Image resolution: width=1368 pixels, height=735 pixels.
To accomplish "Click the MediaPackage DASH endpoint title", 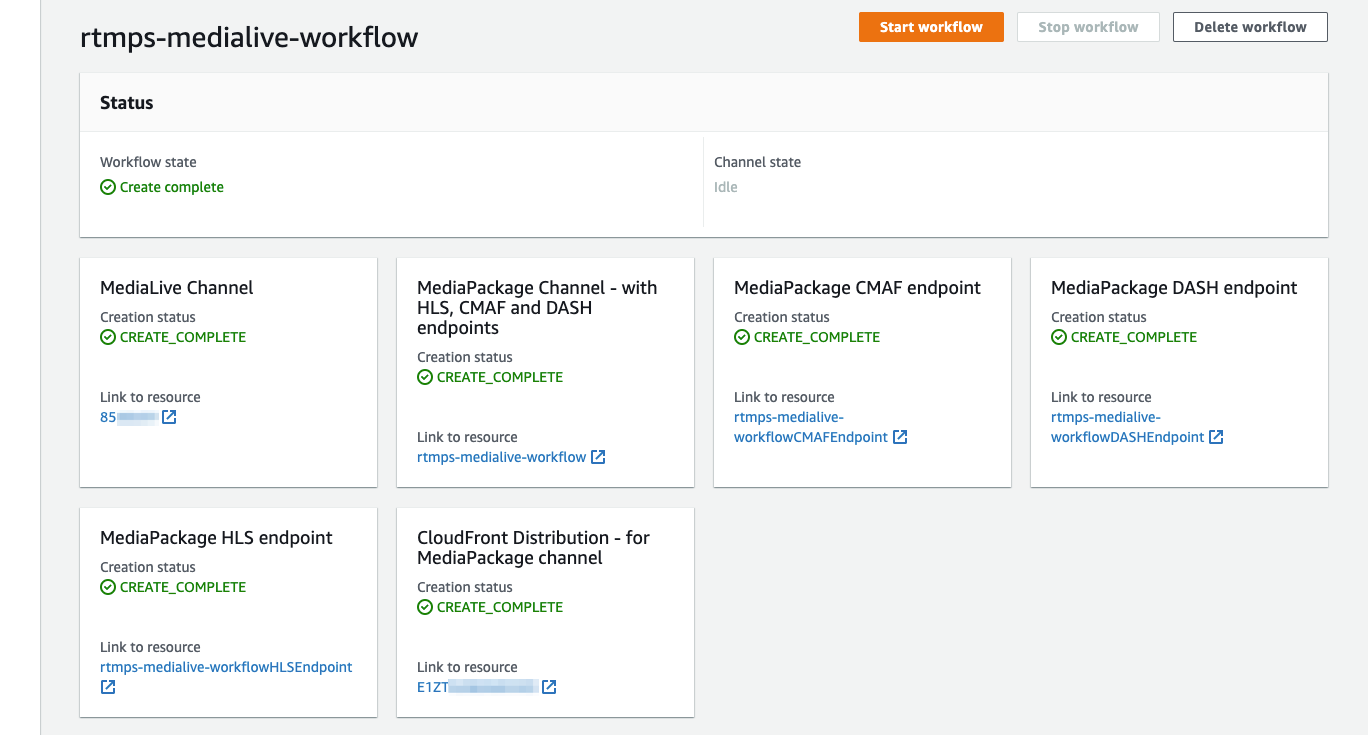I will 1174,288.
